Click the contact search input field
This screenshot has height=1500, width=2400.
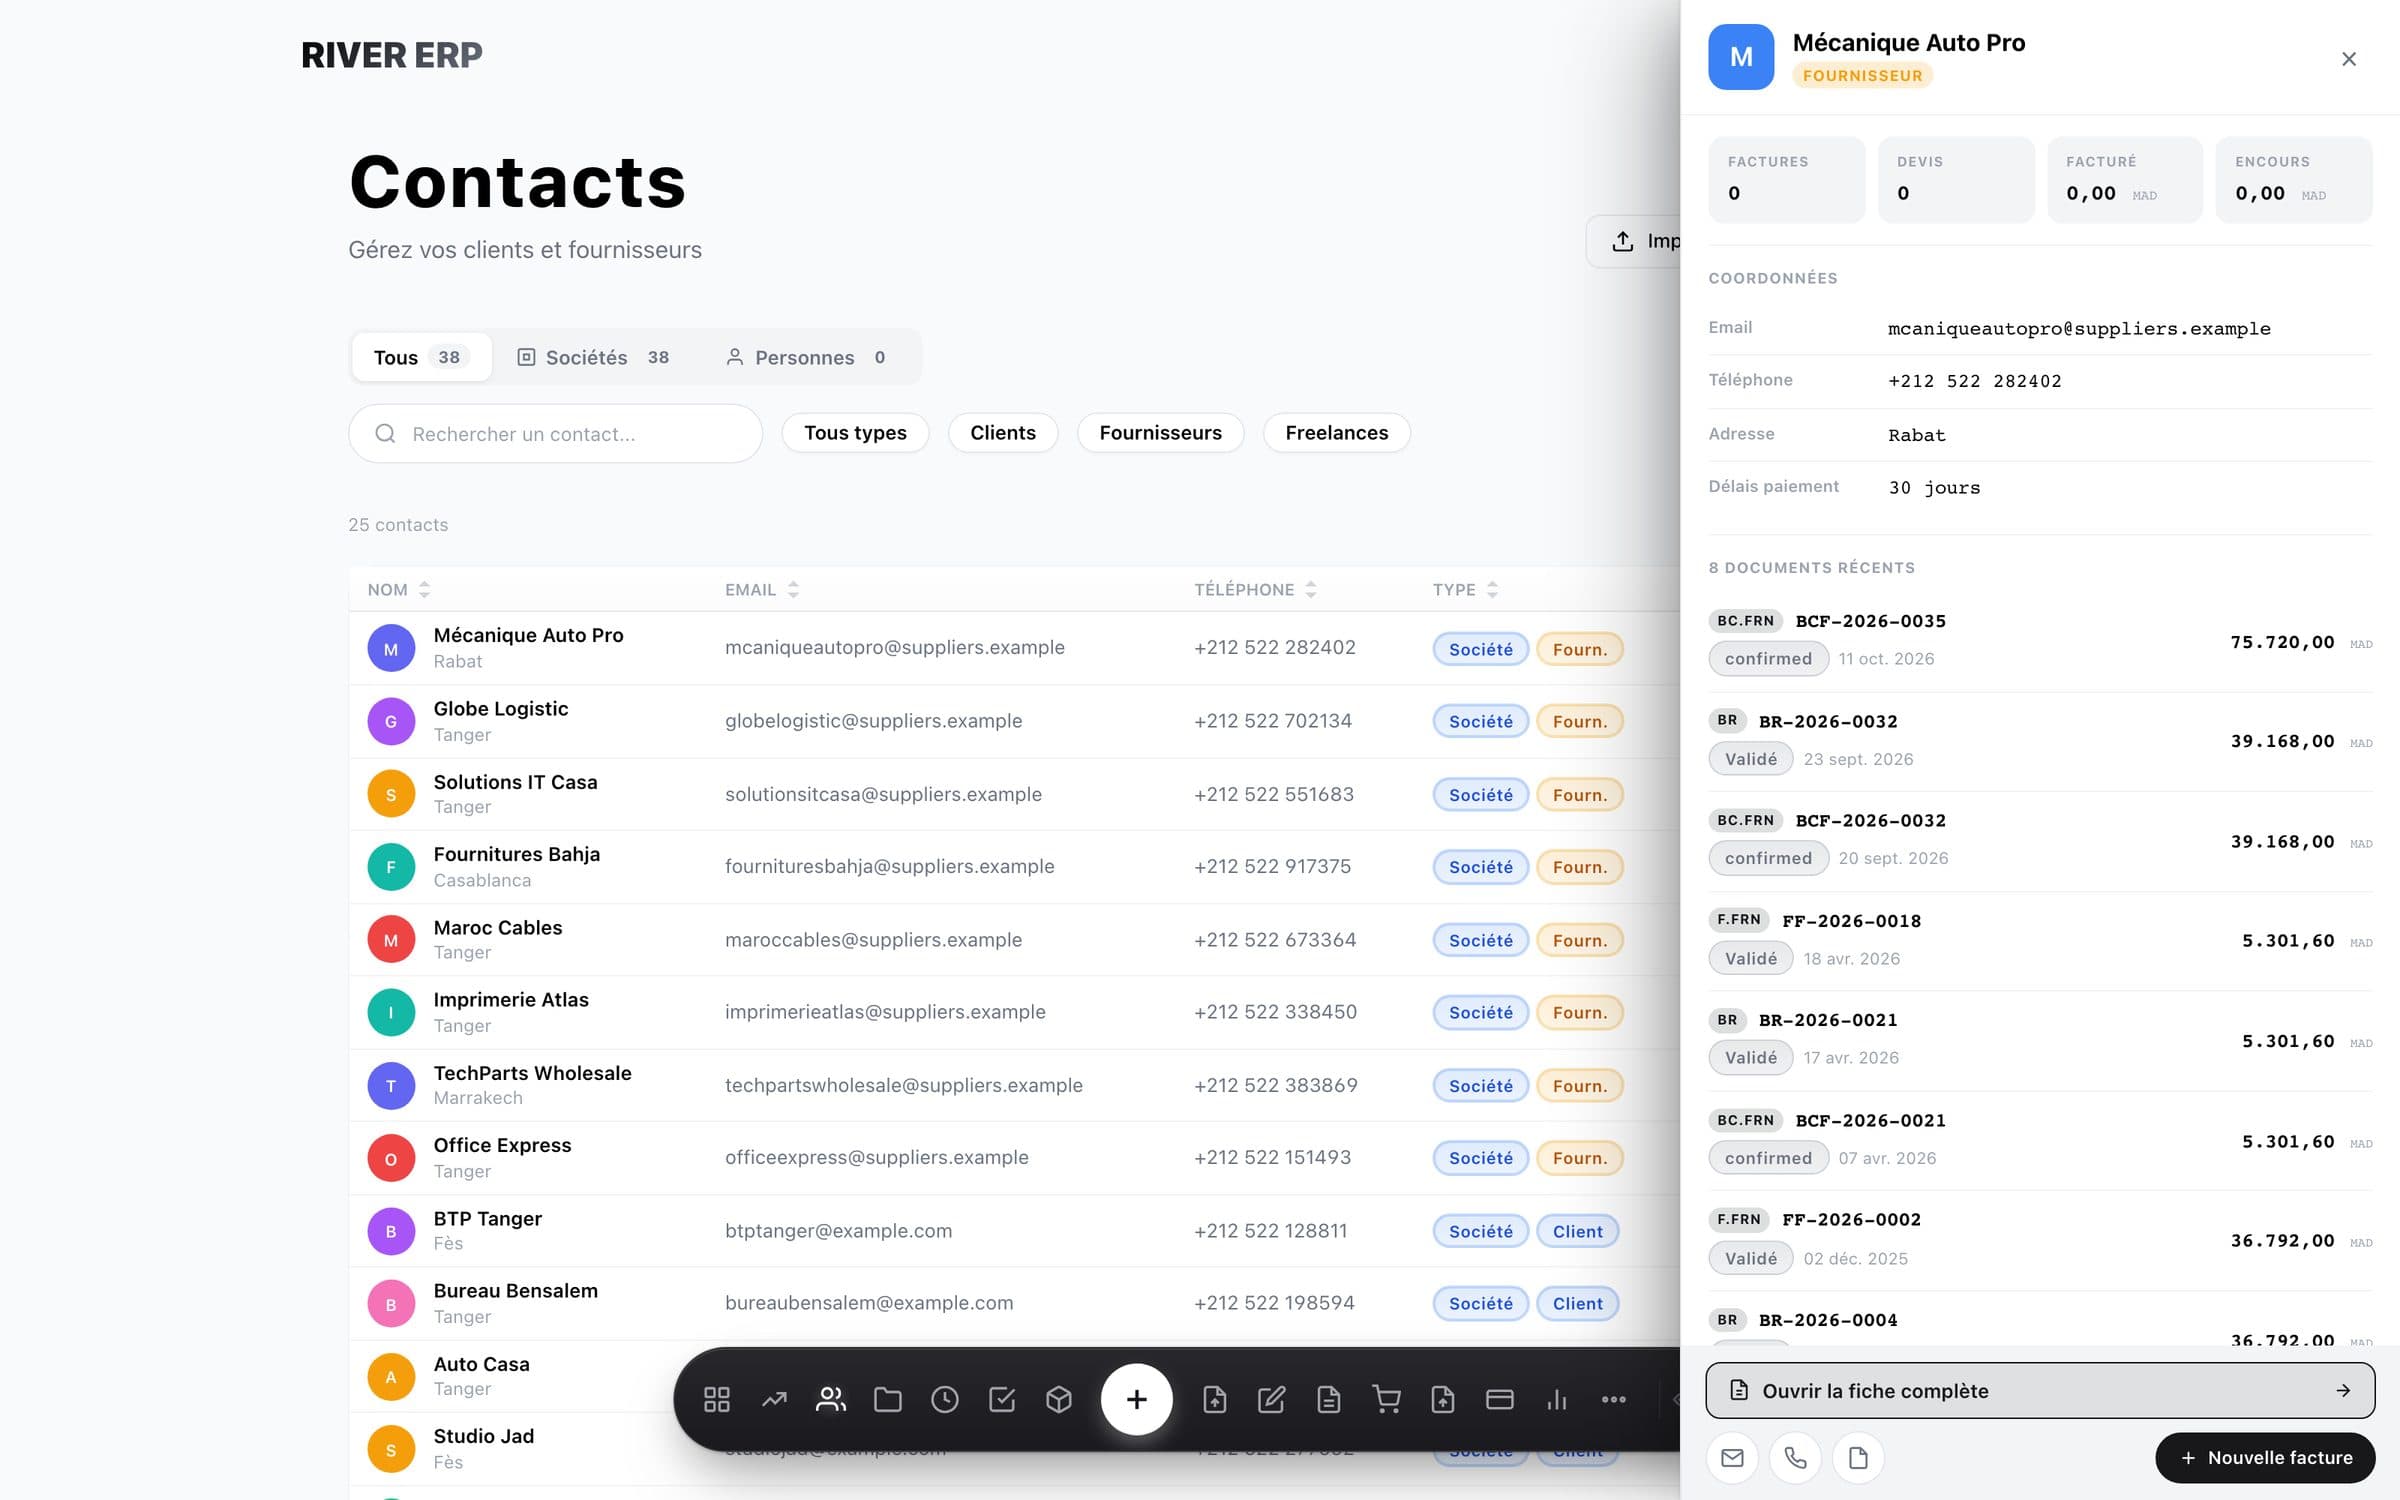point(555,434)
